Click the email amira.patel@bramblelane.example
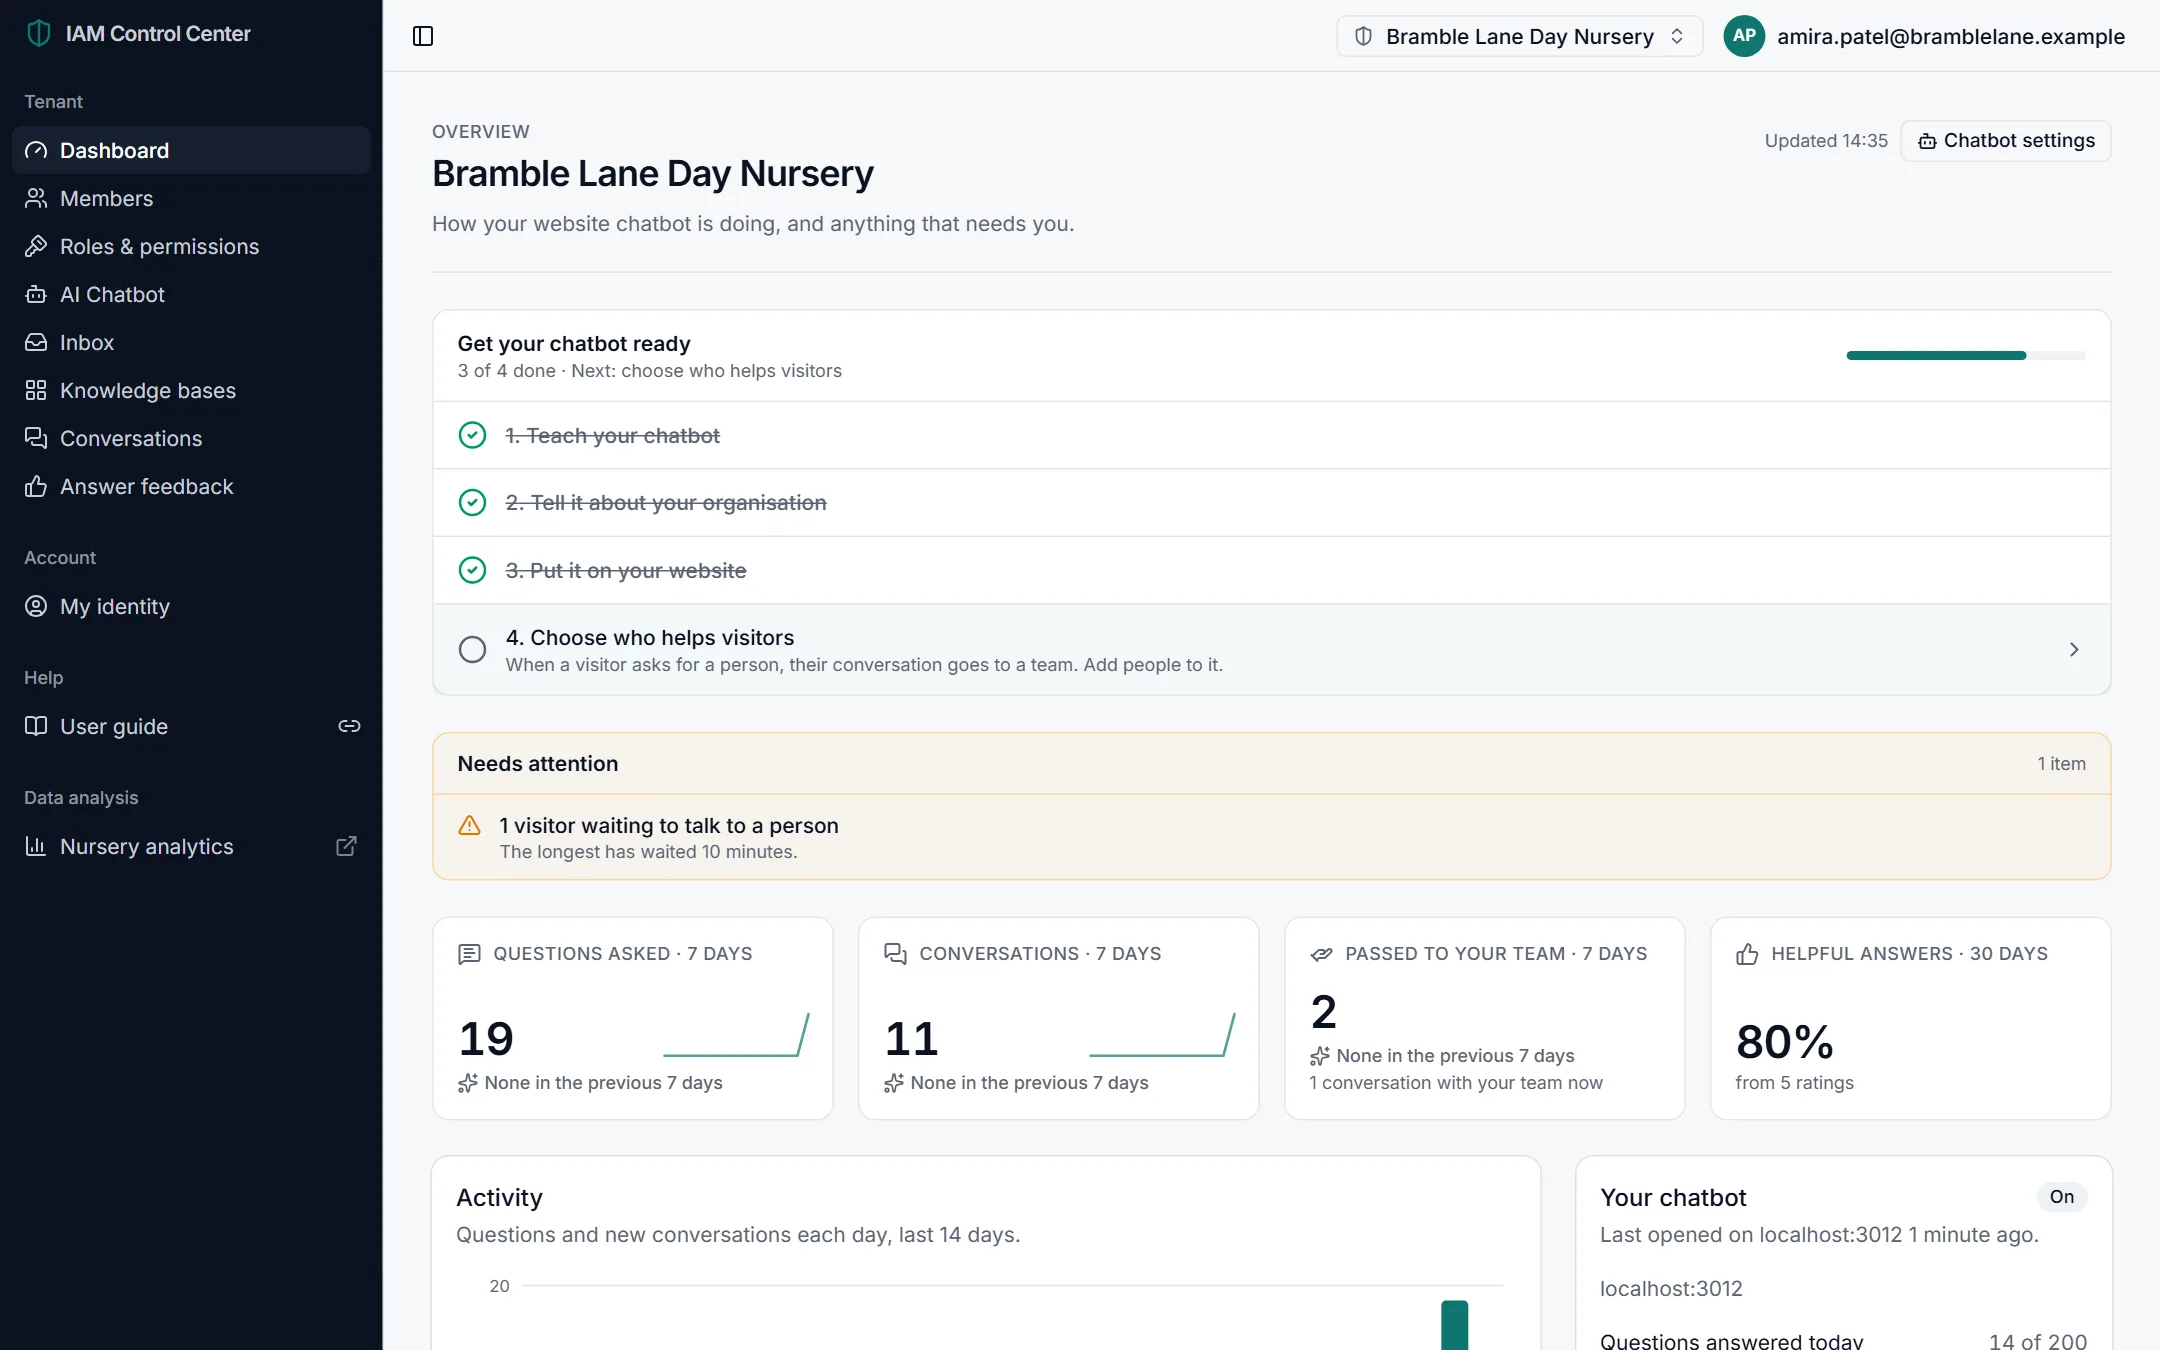2160x1350 pixels. [x=1951, y=36]
